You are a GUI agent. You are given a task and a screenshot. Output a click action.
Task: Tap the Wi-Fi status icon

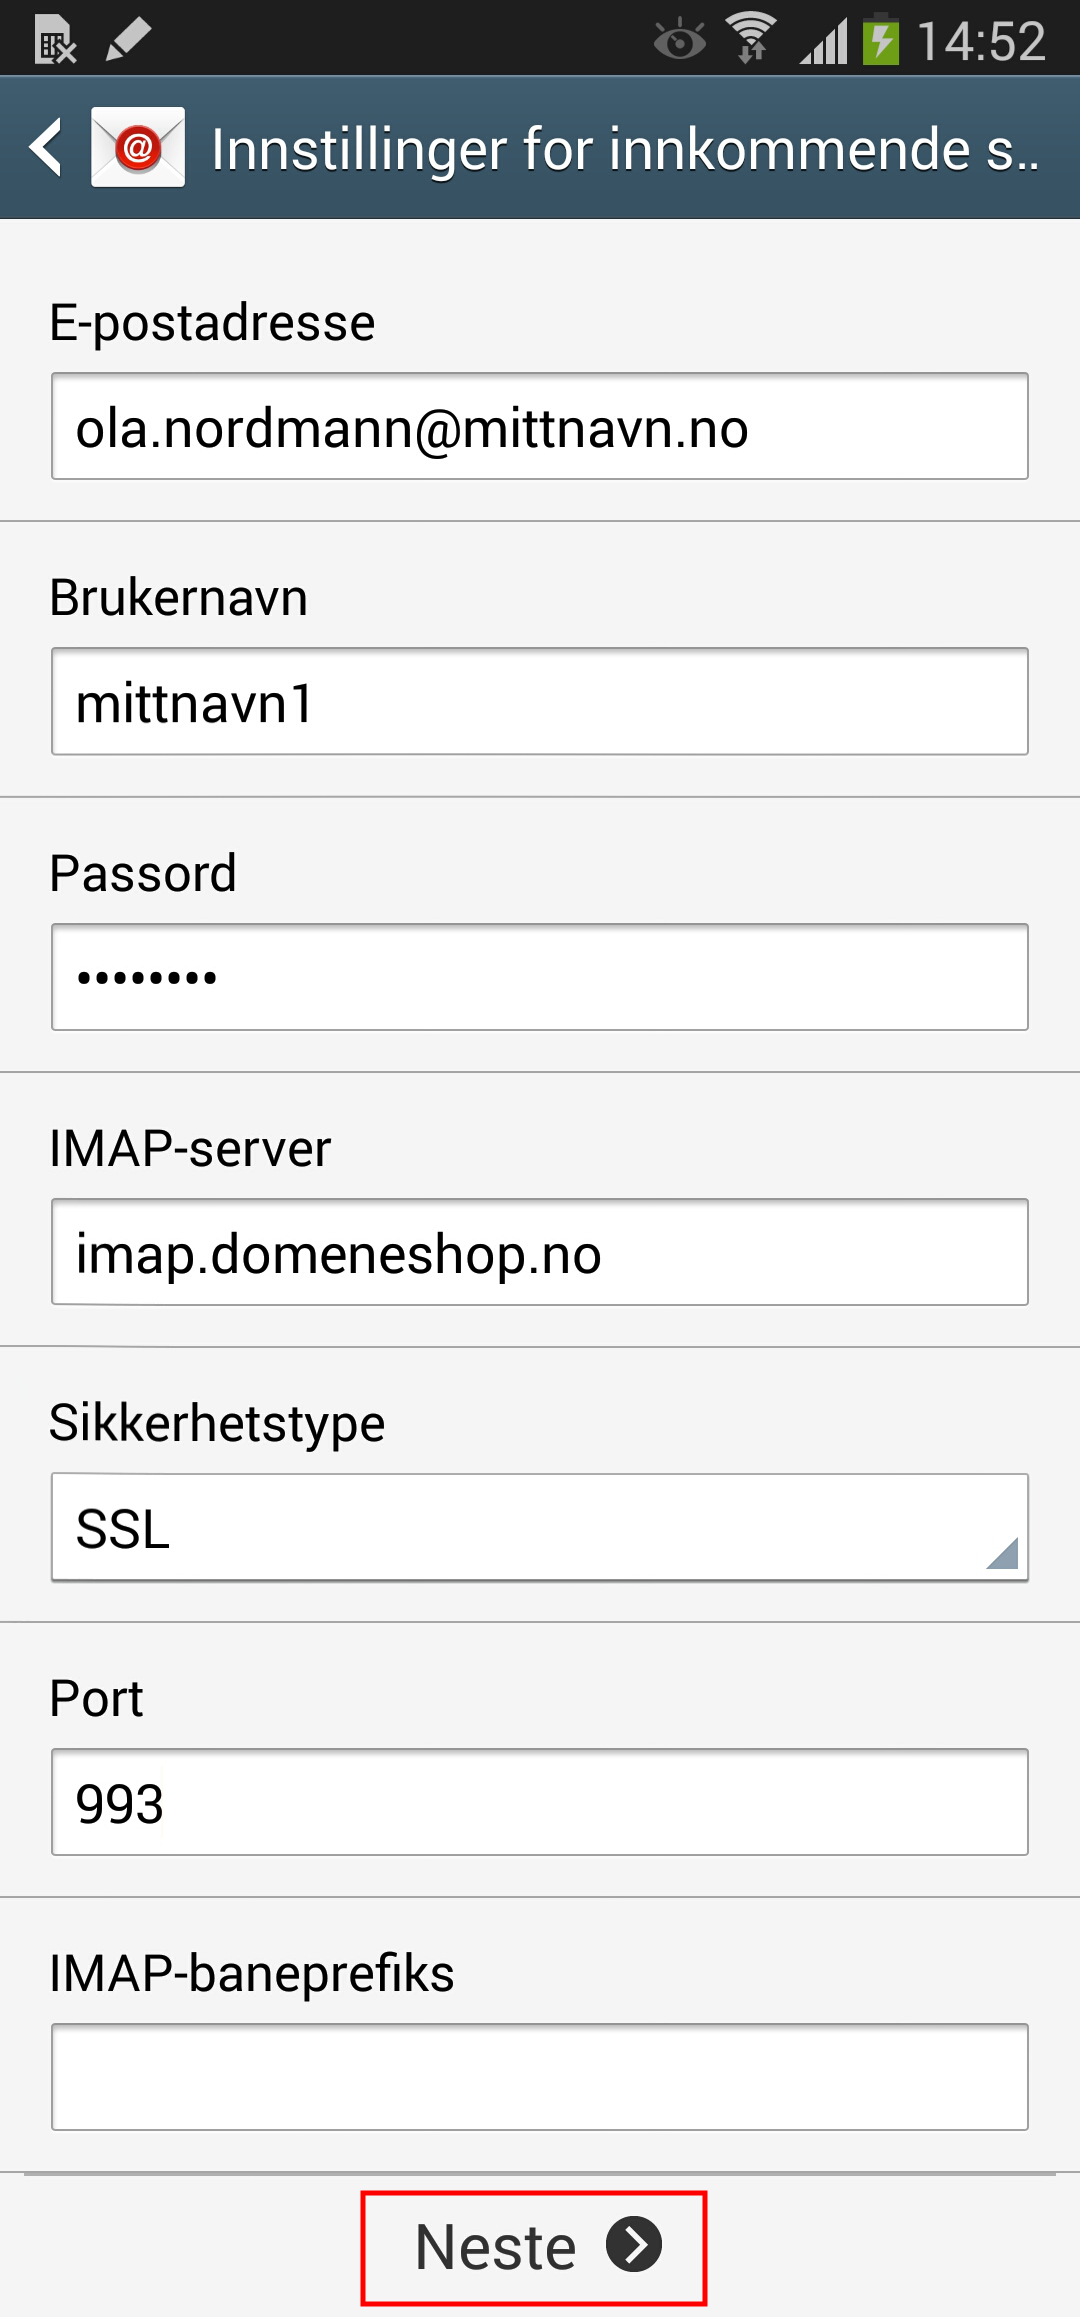(x=752, y=38)
